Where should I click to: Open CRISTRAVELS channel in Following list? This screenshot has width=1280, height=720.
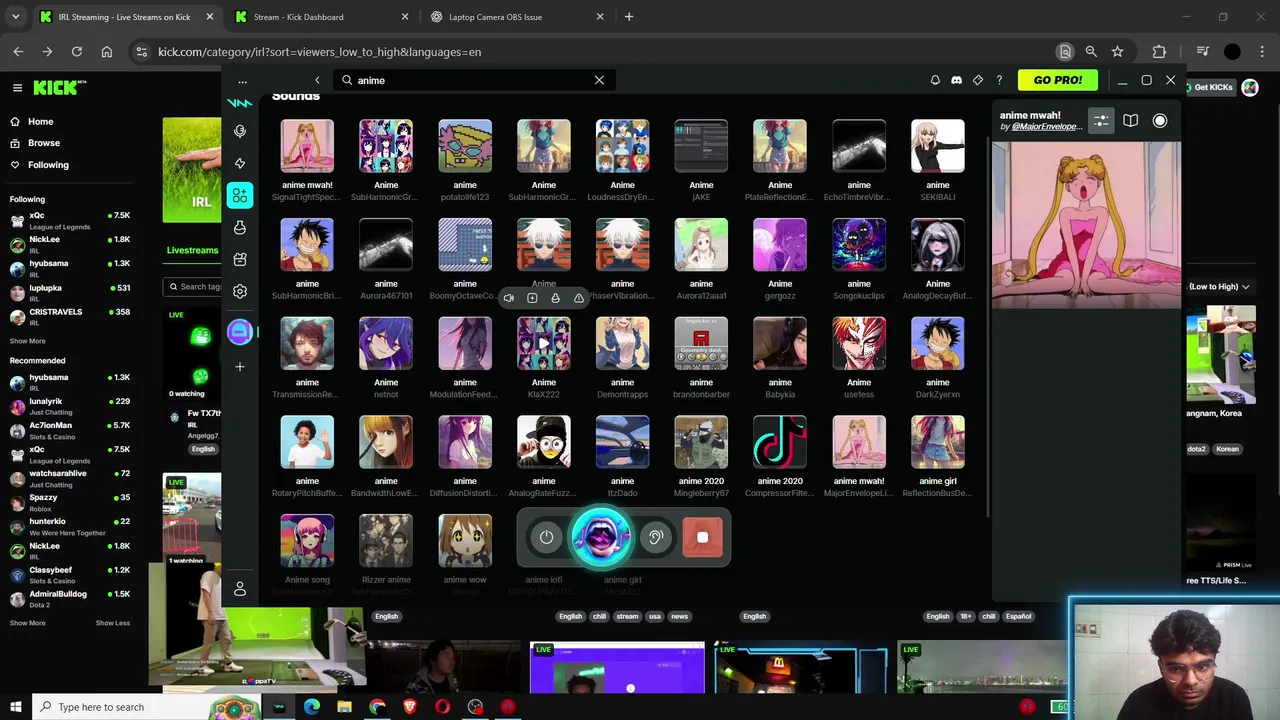click(70, 316)
